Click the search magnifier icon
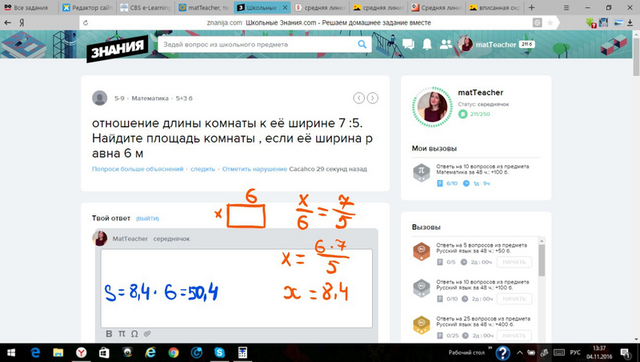 [362, 44]
